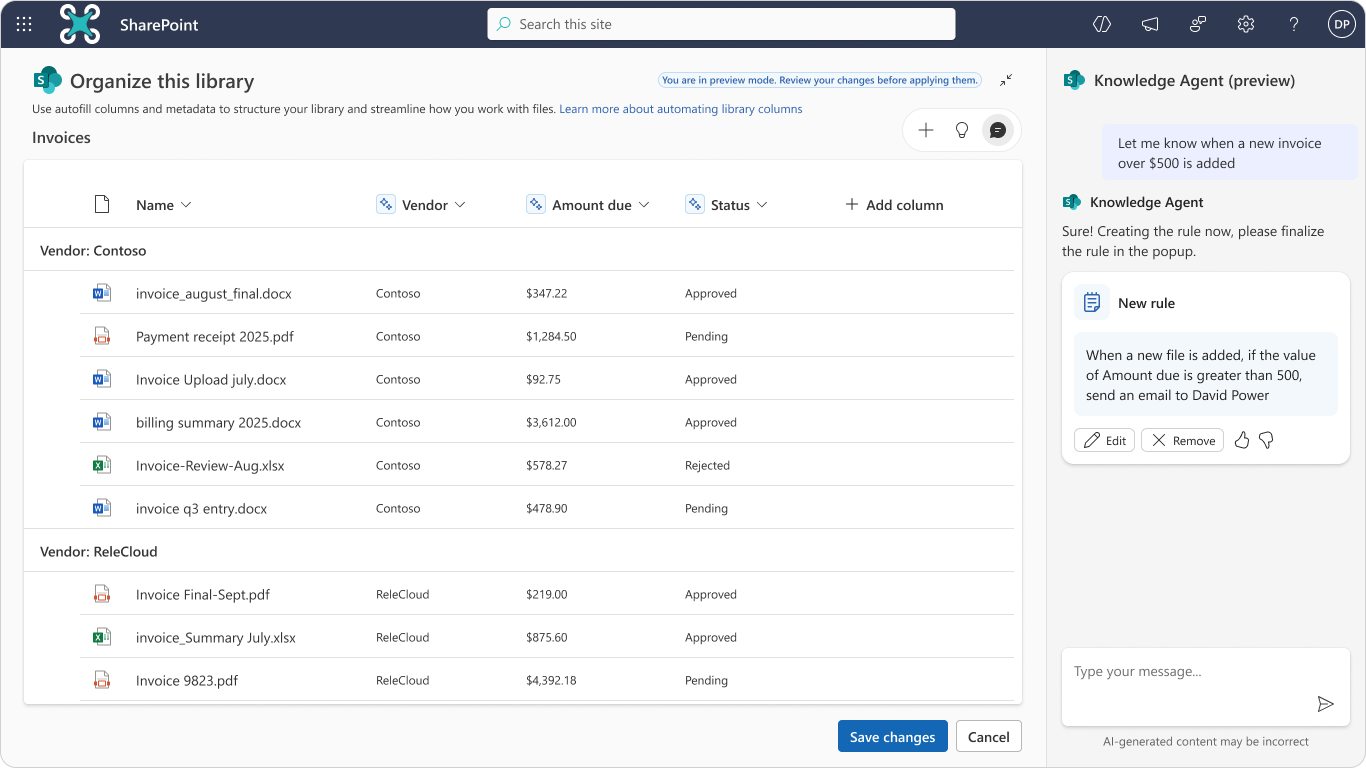Viewport: 1366px width, 768px height.
Task: Give thumbs up on the new rule
Action: [1242, 440]
